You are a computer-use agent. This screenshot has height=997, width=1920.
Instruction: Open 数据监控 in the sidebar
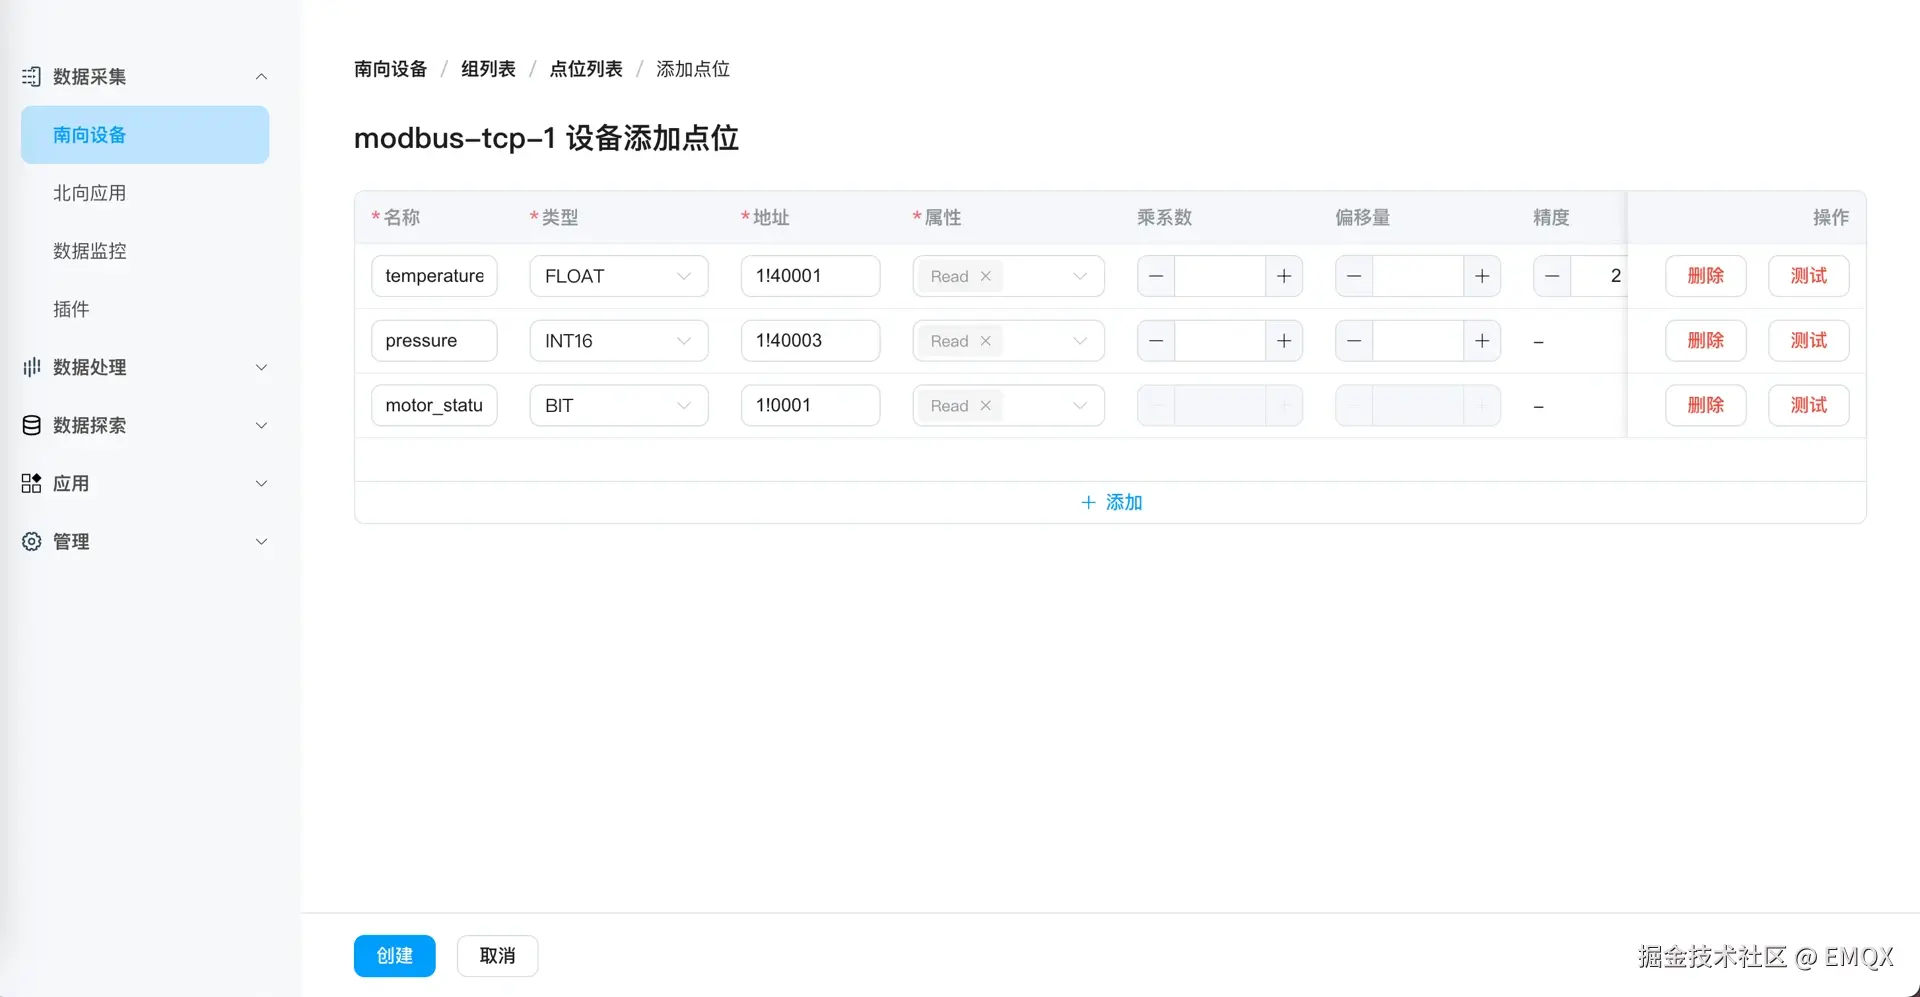pyautogui.click(x=145, y=251)
